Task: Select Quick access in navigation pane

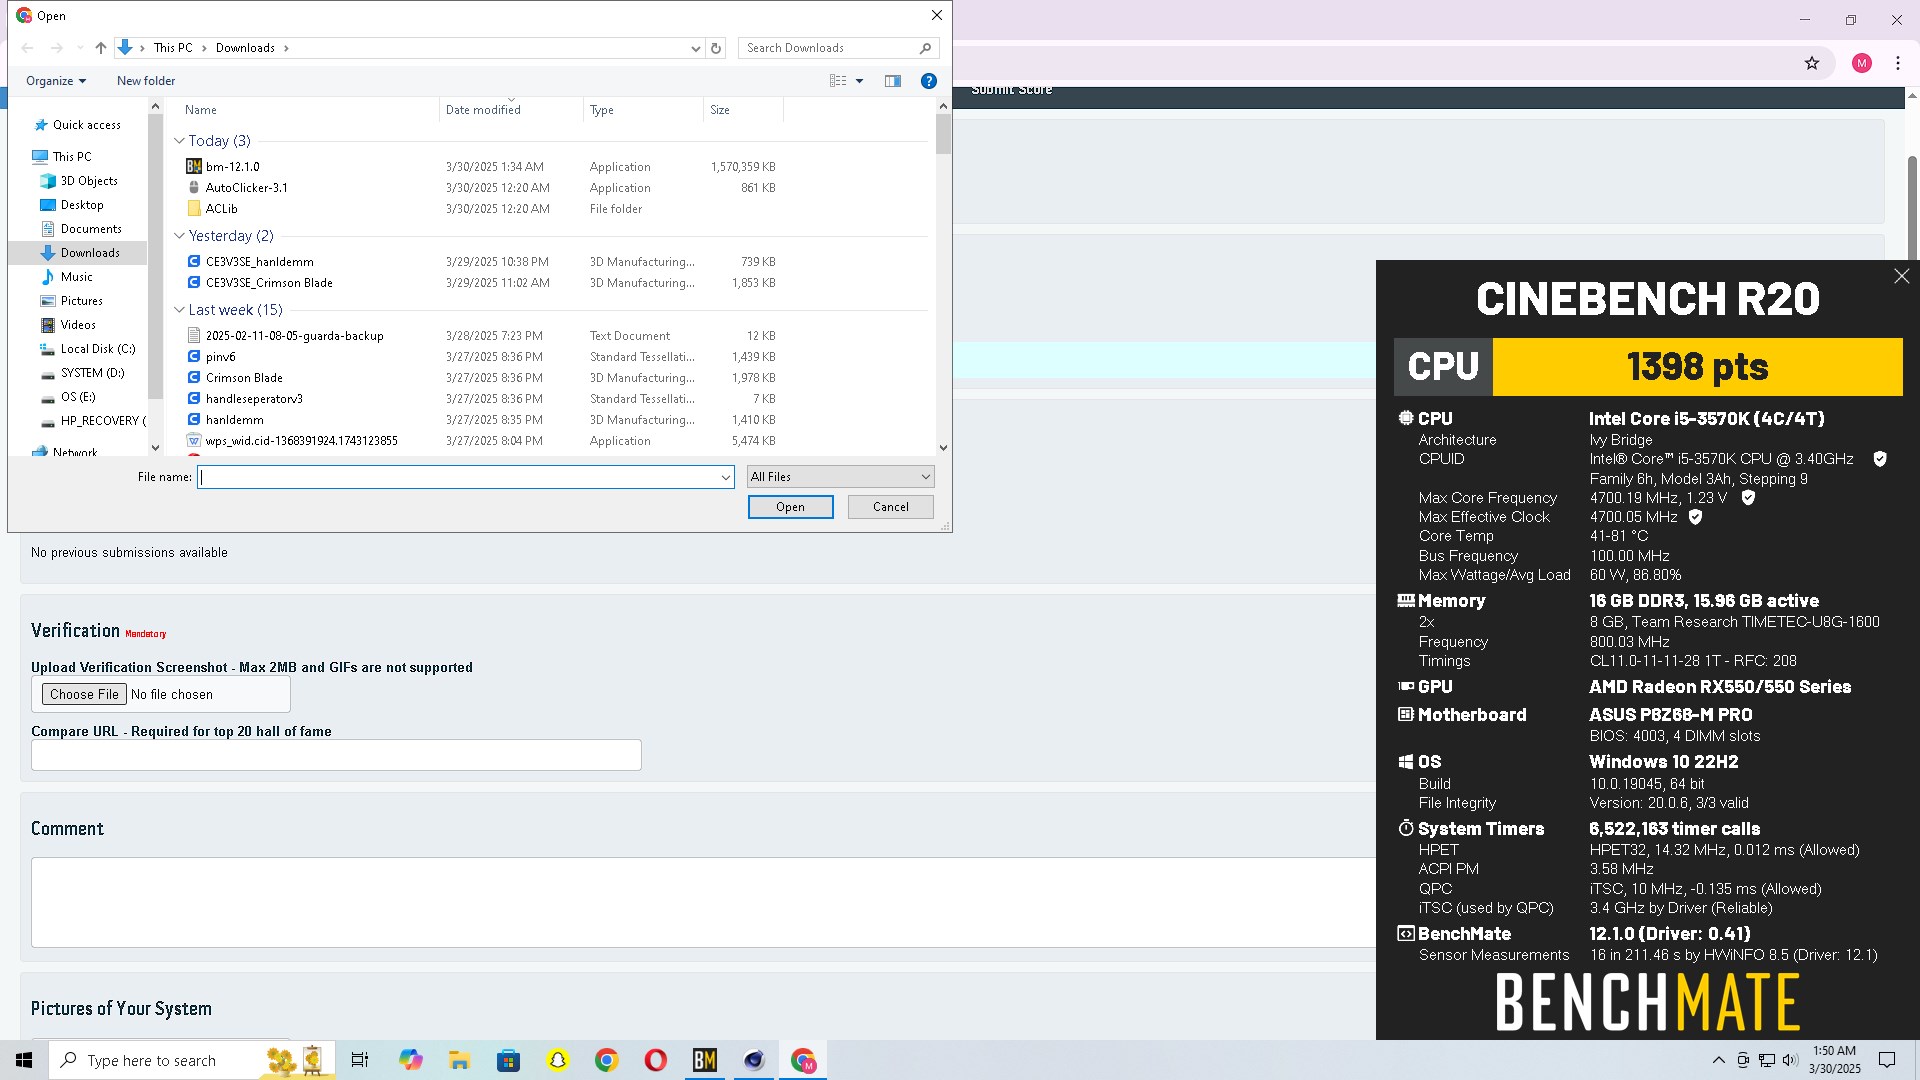Action: pos(86,125)
